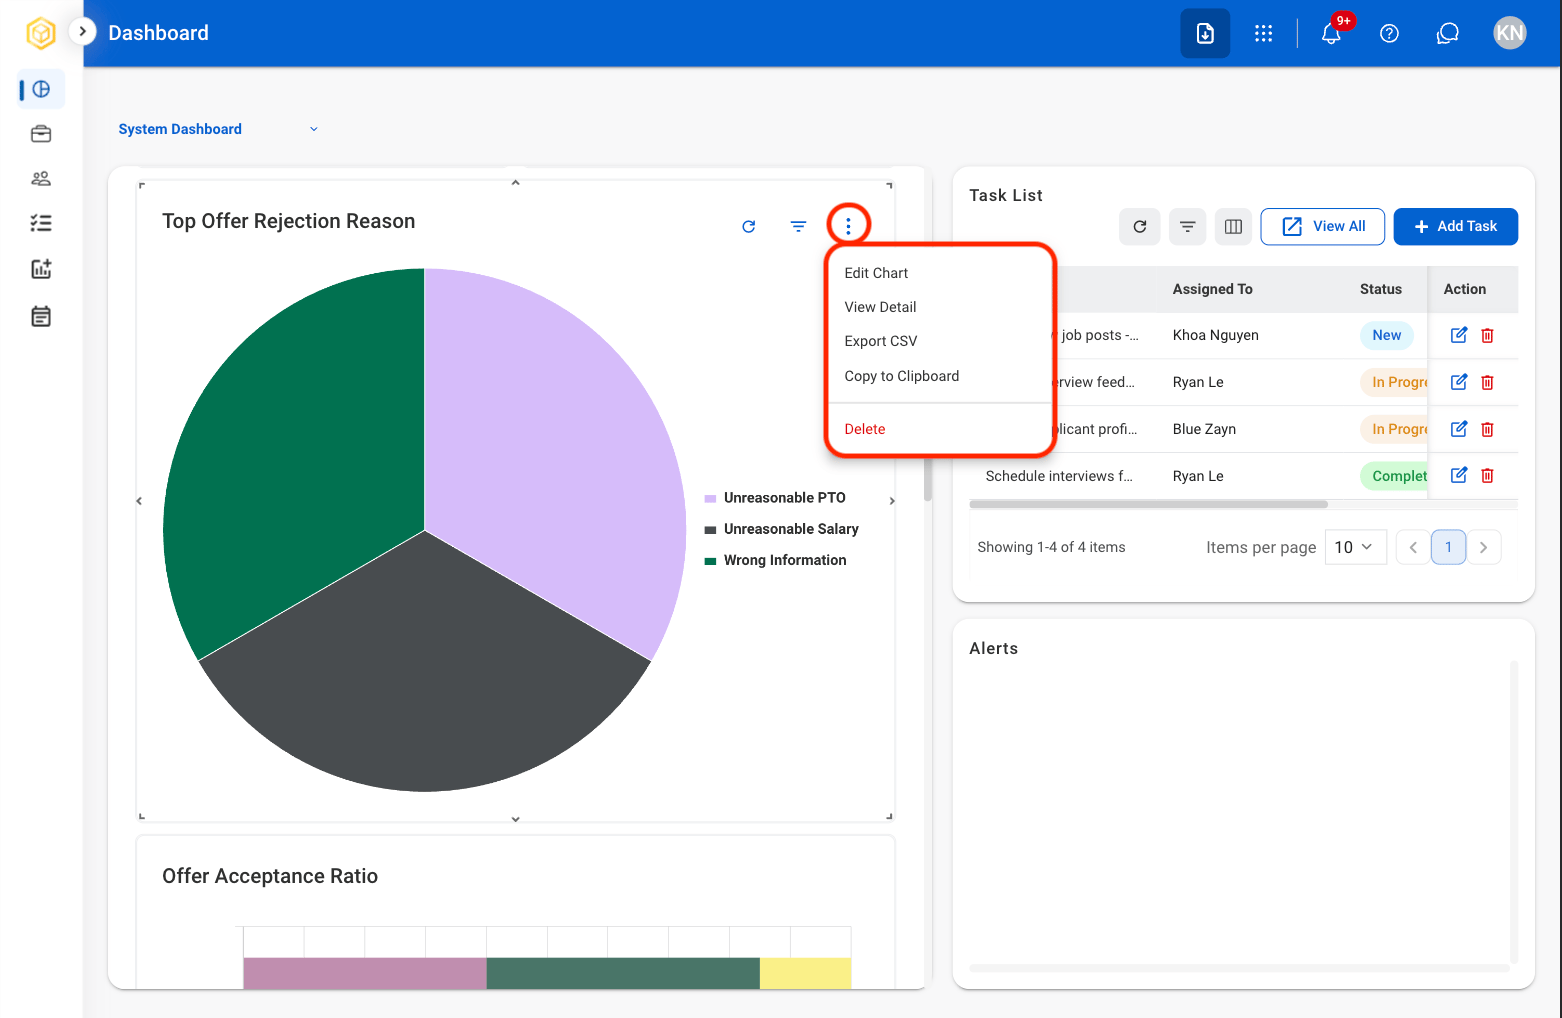The height and width of the screenshot is (1018, 1562).
Task: Sort by Assigned To column header
Action: click(x=1212, y=289)
